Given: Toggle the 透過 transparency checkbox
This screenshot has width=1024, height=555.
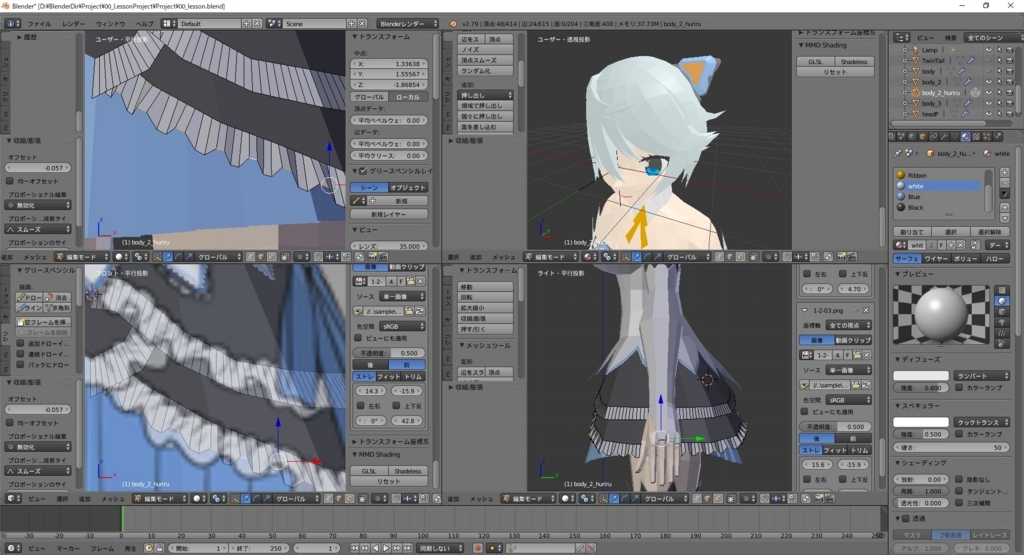Looking at the screenshot, I should pyautogui.click(x=906, y=519).
